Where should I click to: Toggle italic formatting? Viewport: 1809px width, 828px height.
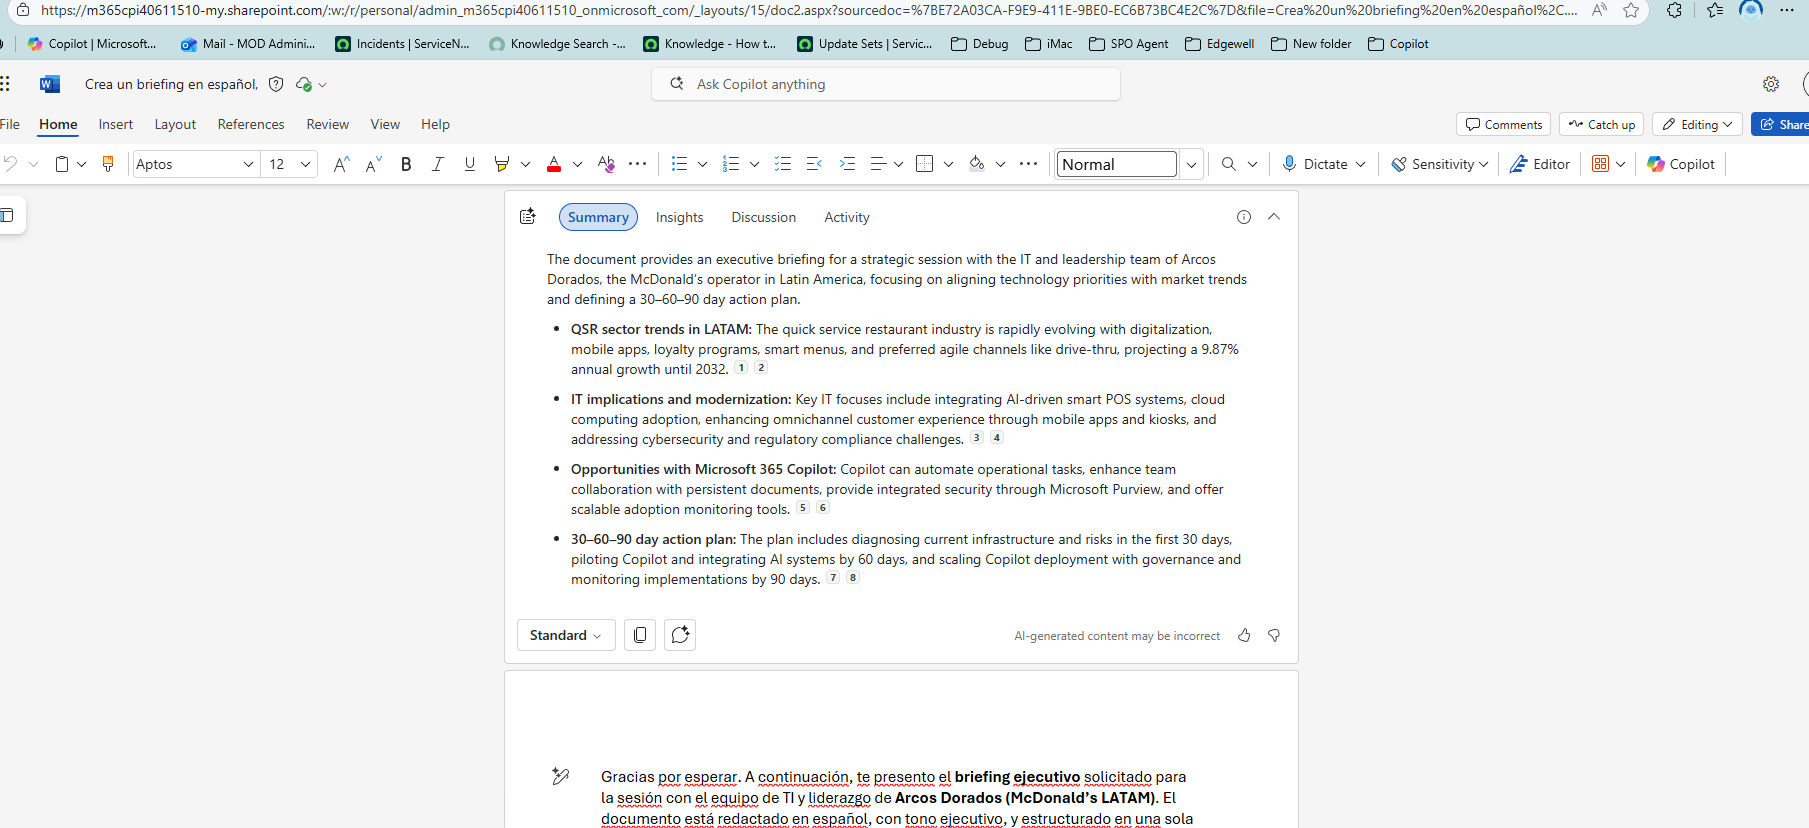[x=437, y=164]
